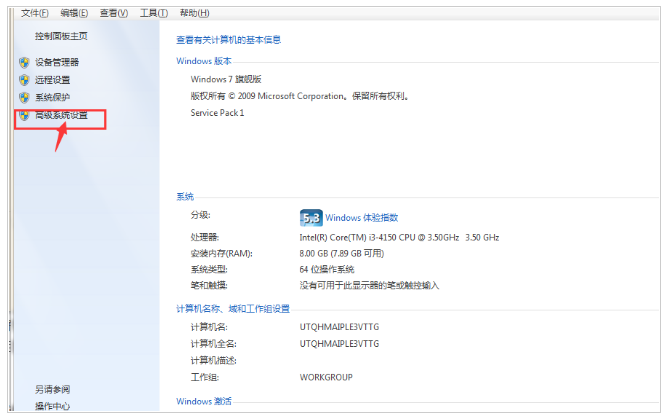Click the 5.3 experience index score badge

(x=311, y=218)
